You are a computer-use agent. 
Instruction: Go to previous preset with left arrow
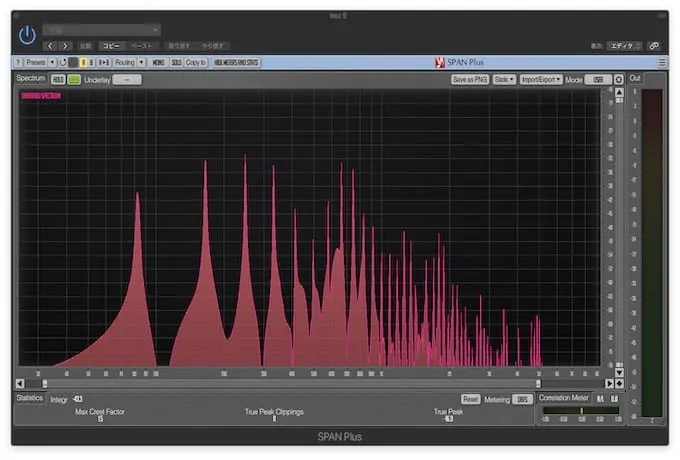pyautogui.click(x=50, y=46)
